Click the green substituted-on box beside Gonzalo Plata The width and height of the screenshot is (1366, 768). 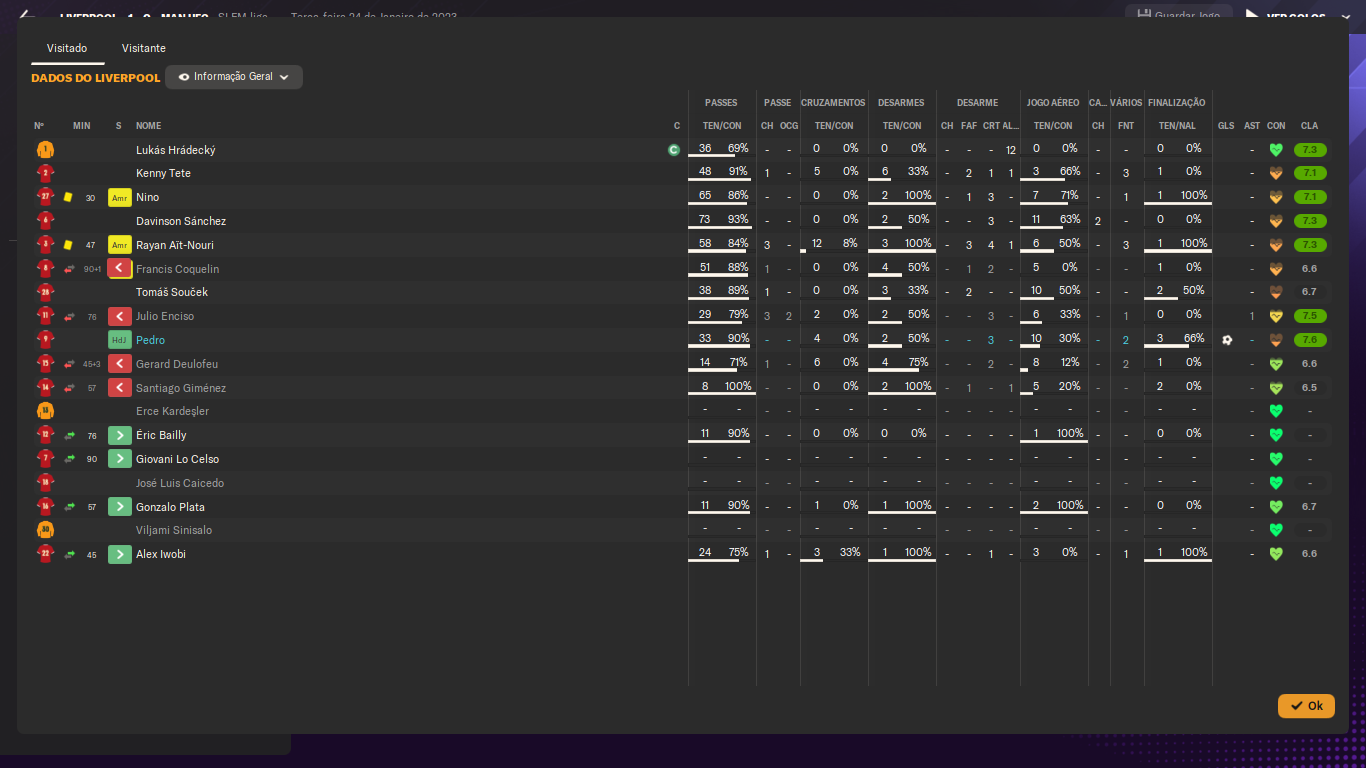click(x=120, y=507)
